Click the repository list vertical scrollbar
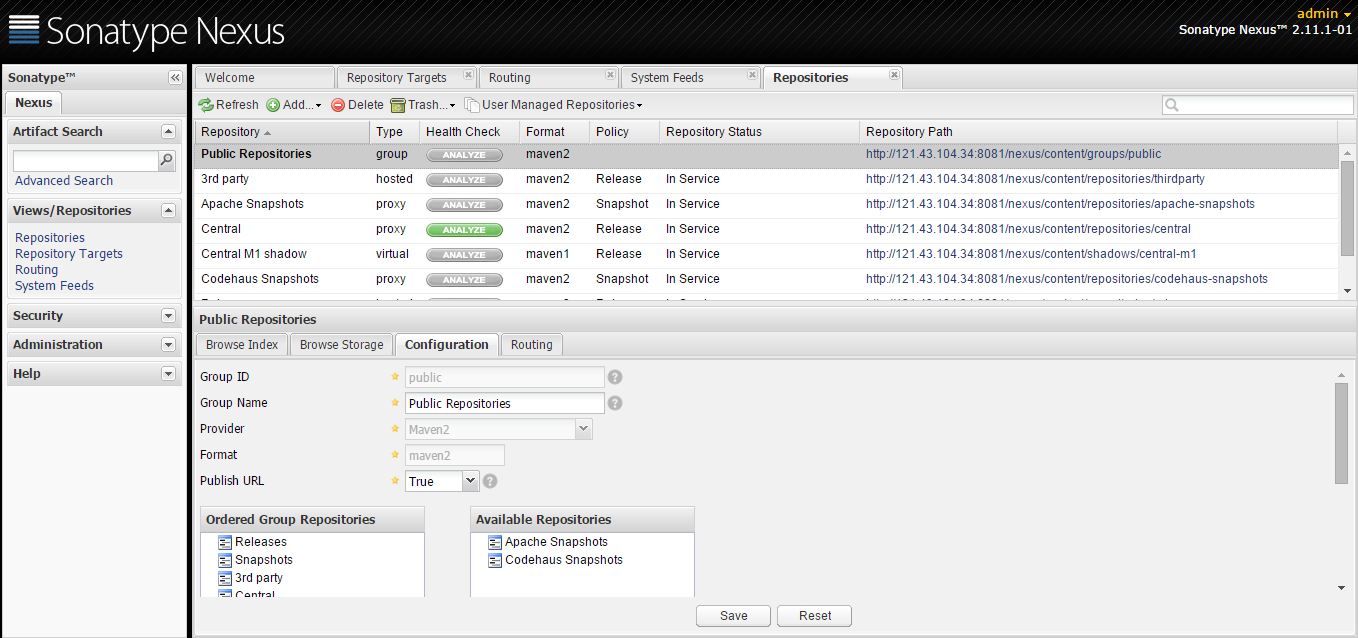 pyautogui.click(x=1347, y=207)
